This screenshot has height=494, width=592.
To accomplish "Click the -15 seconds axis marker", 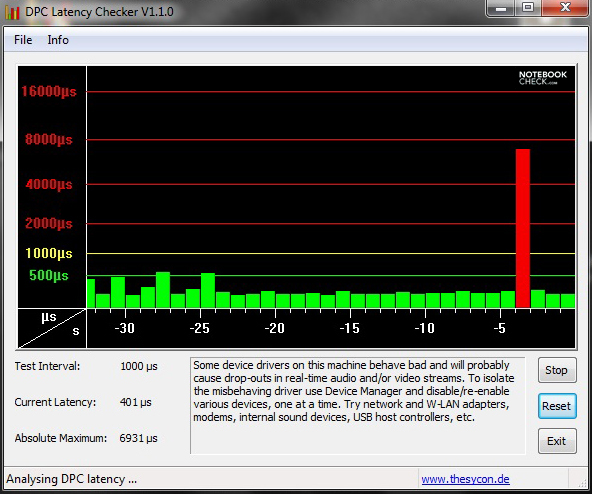I will 350,328.
